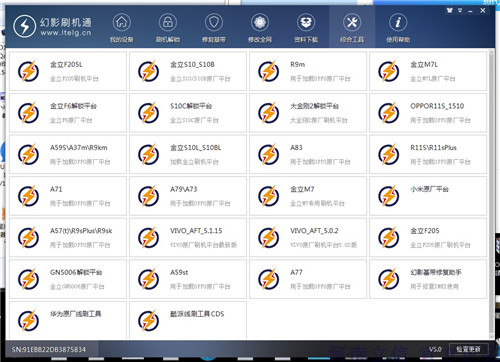Screen dimensions: 500x362
Task: Click the skin (shirt) icon in title bar
Action: click(x=450, y=10)
